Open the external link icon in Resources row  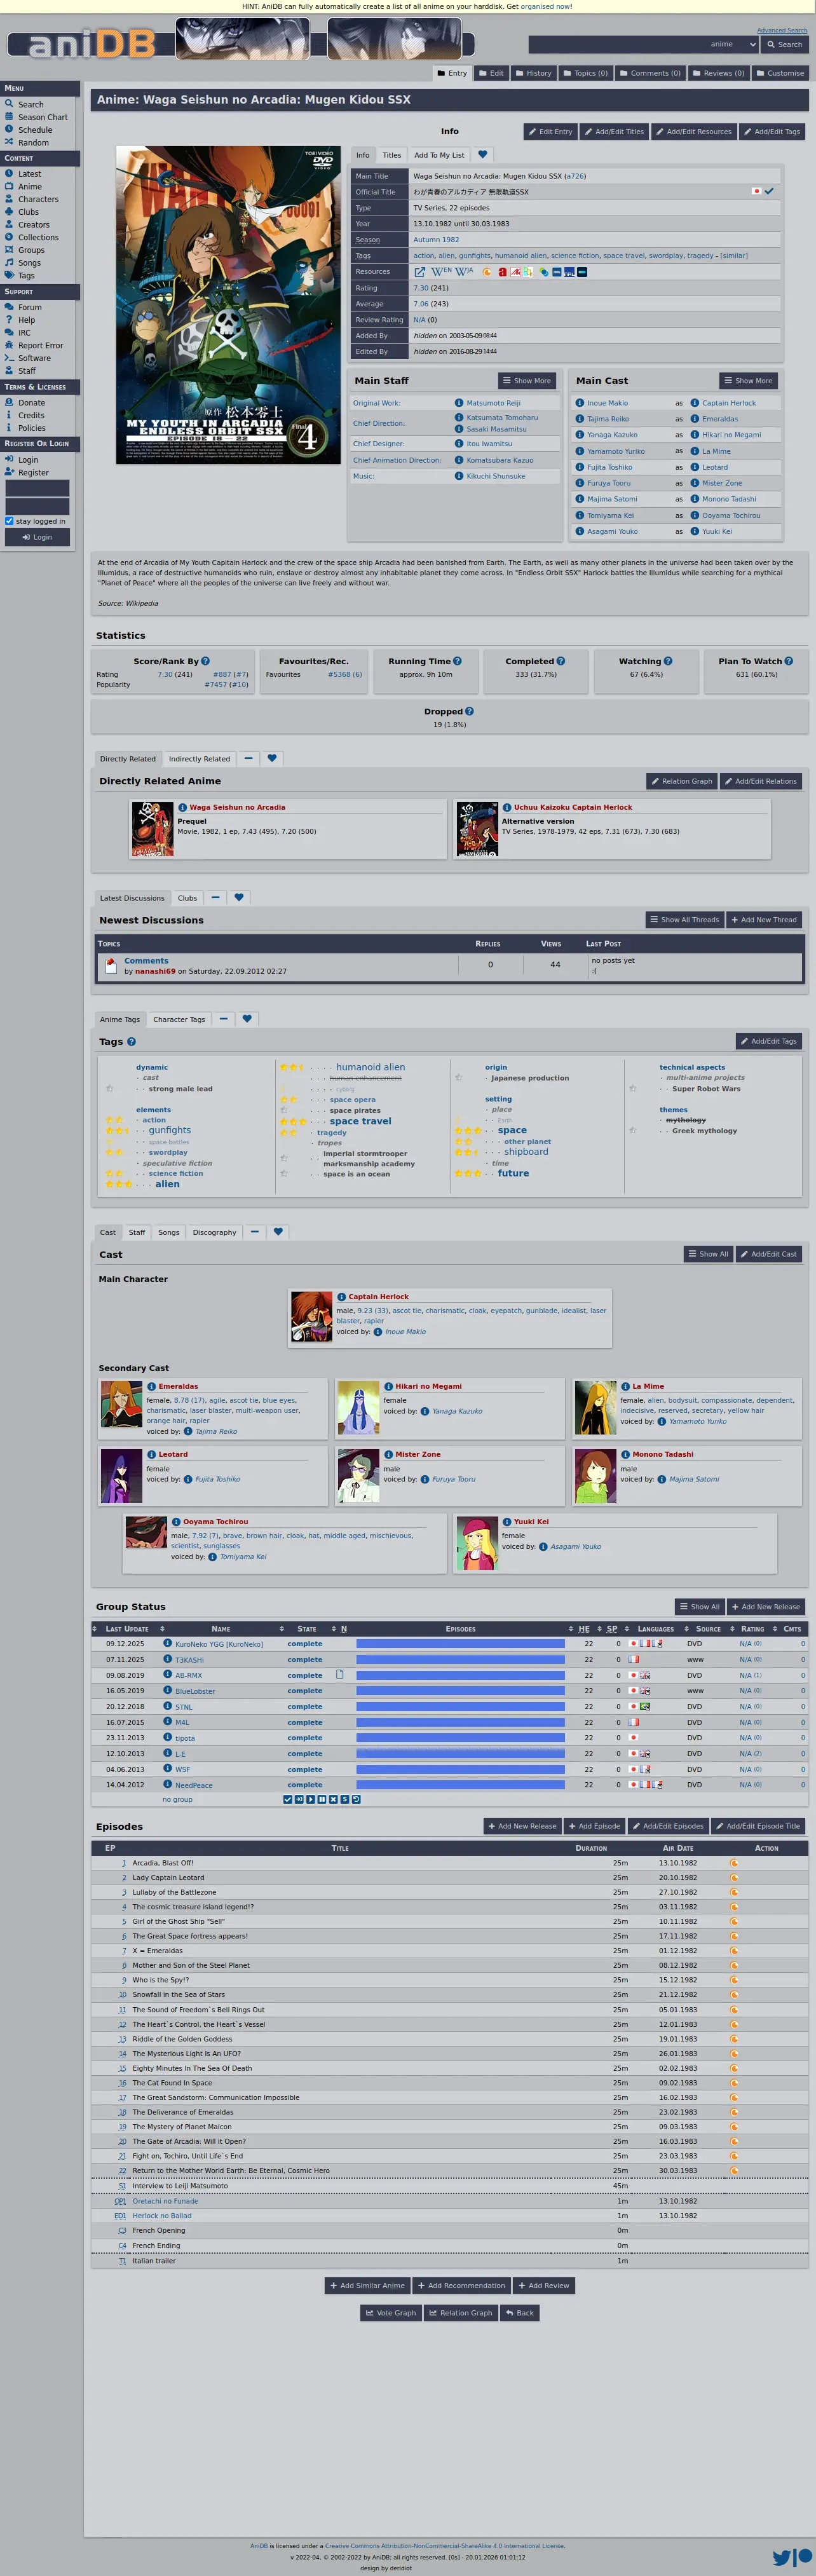tap(420, 272)
